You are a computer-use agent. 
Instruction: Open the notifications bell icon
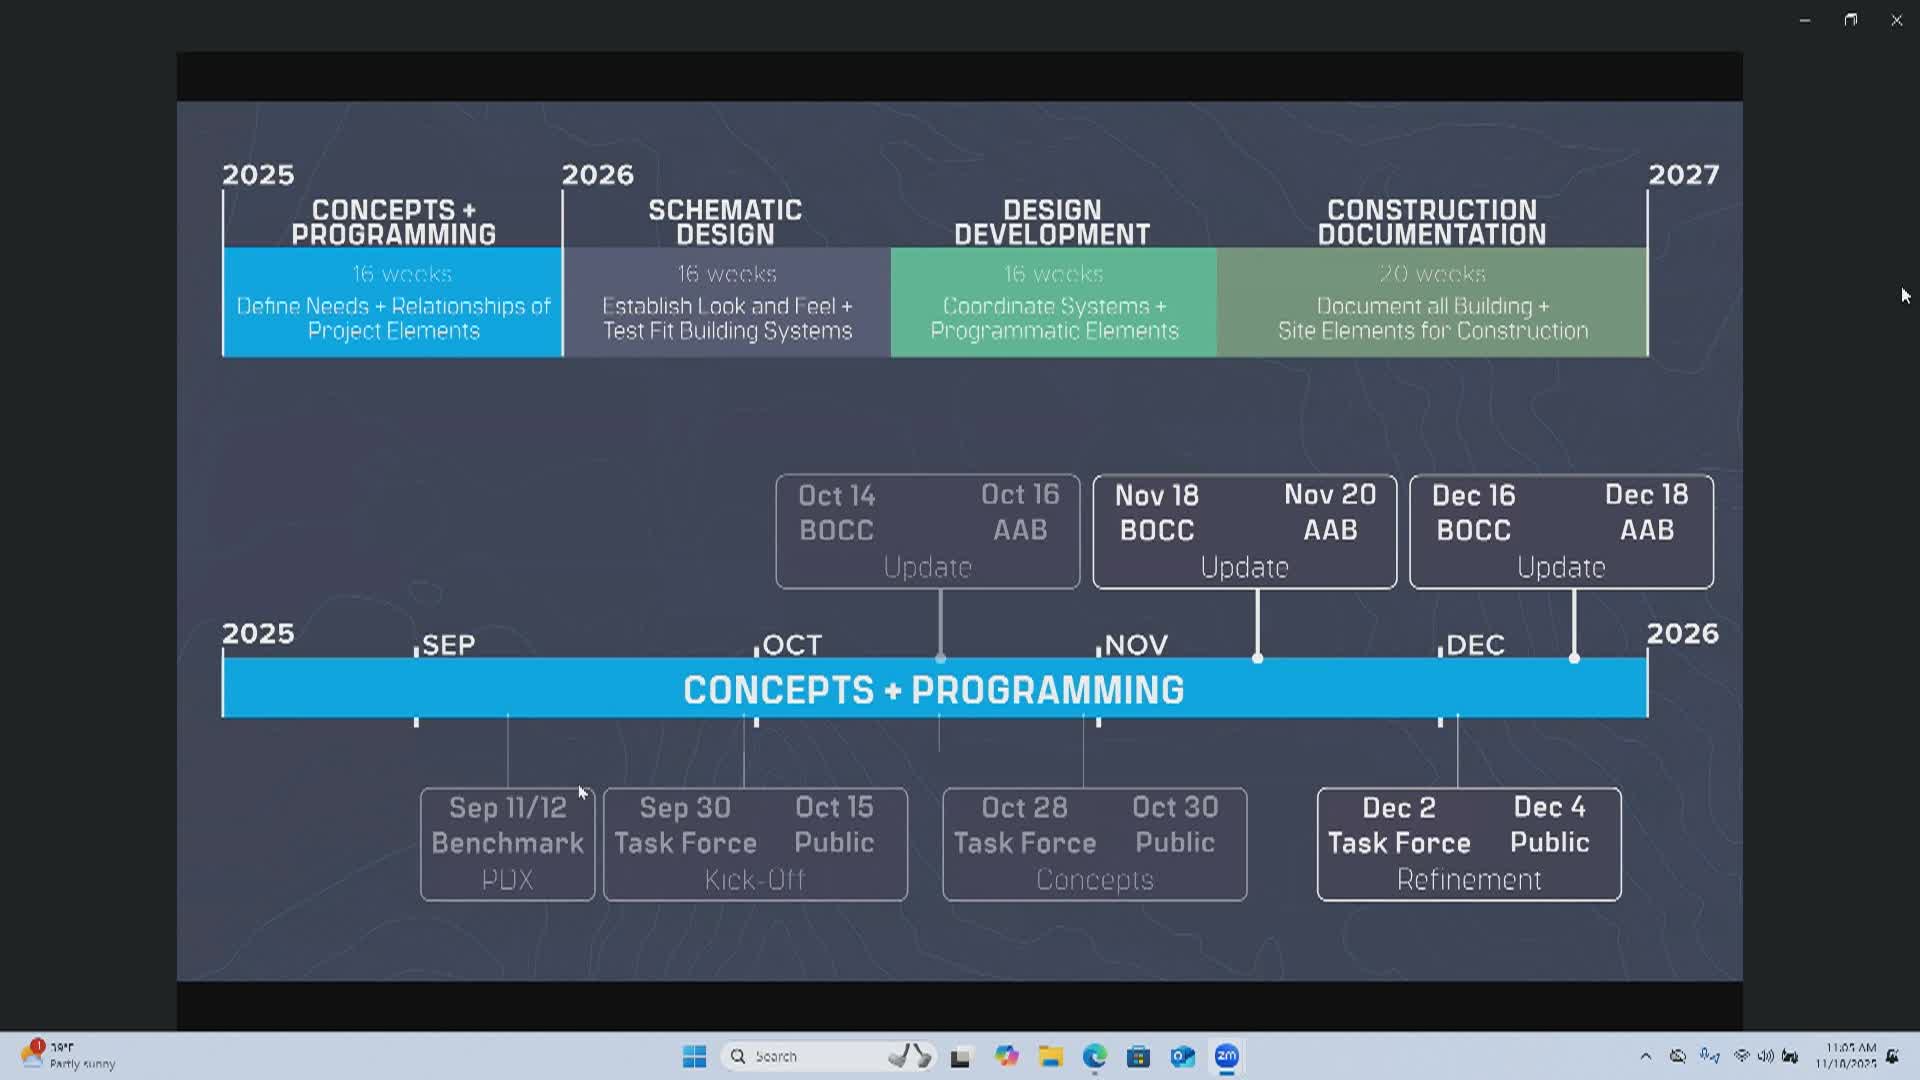tap(1892, 1056)
